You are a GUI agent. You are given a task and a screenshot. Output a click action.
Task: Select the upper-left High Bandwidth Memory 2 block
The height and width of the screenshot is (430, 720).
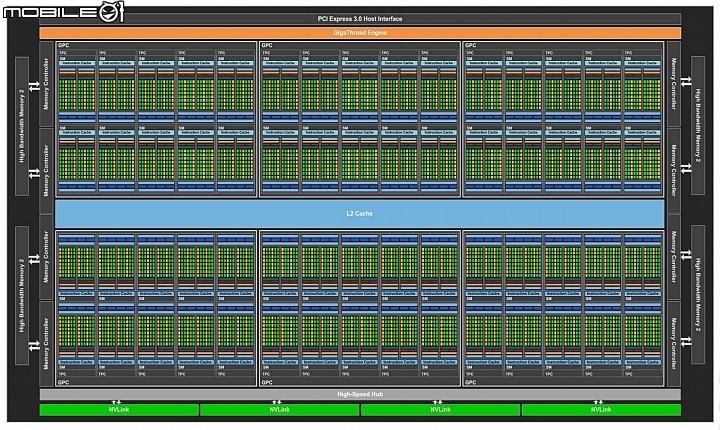22,126
